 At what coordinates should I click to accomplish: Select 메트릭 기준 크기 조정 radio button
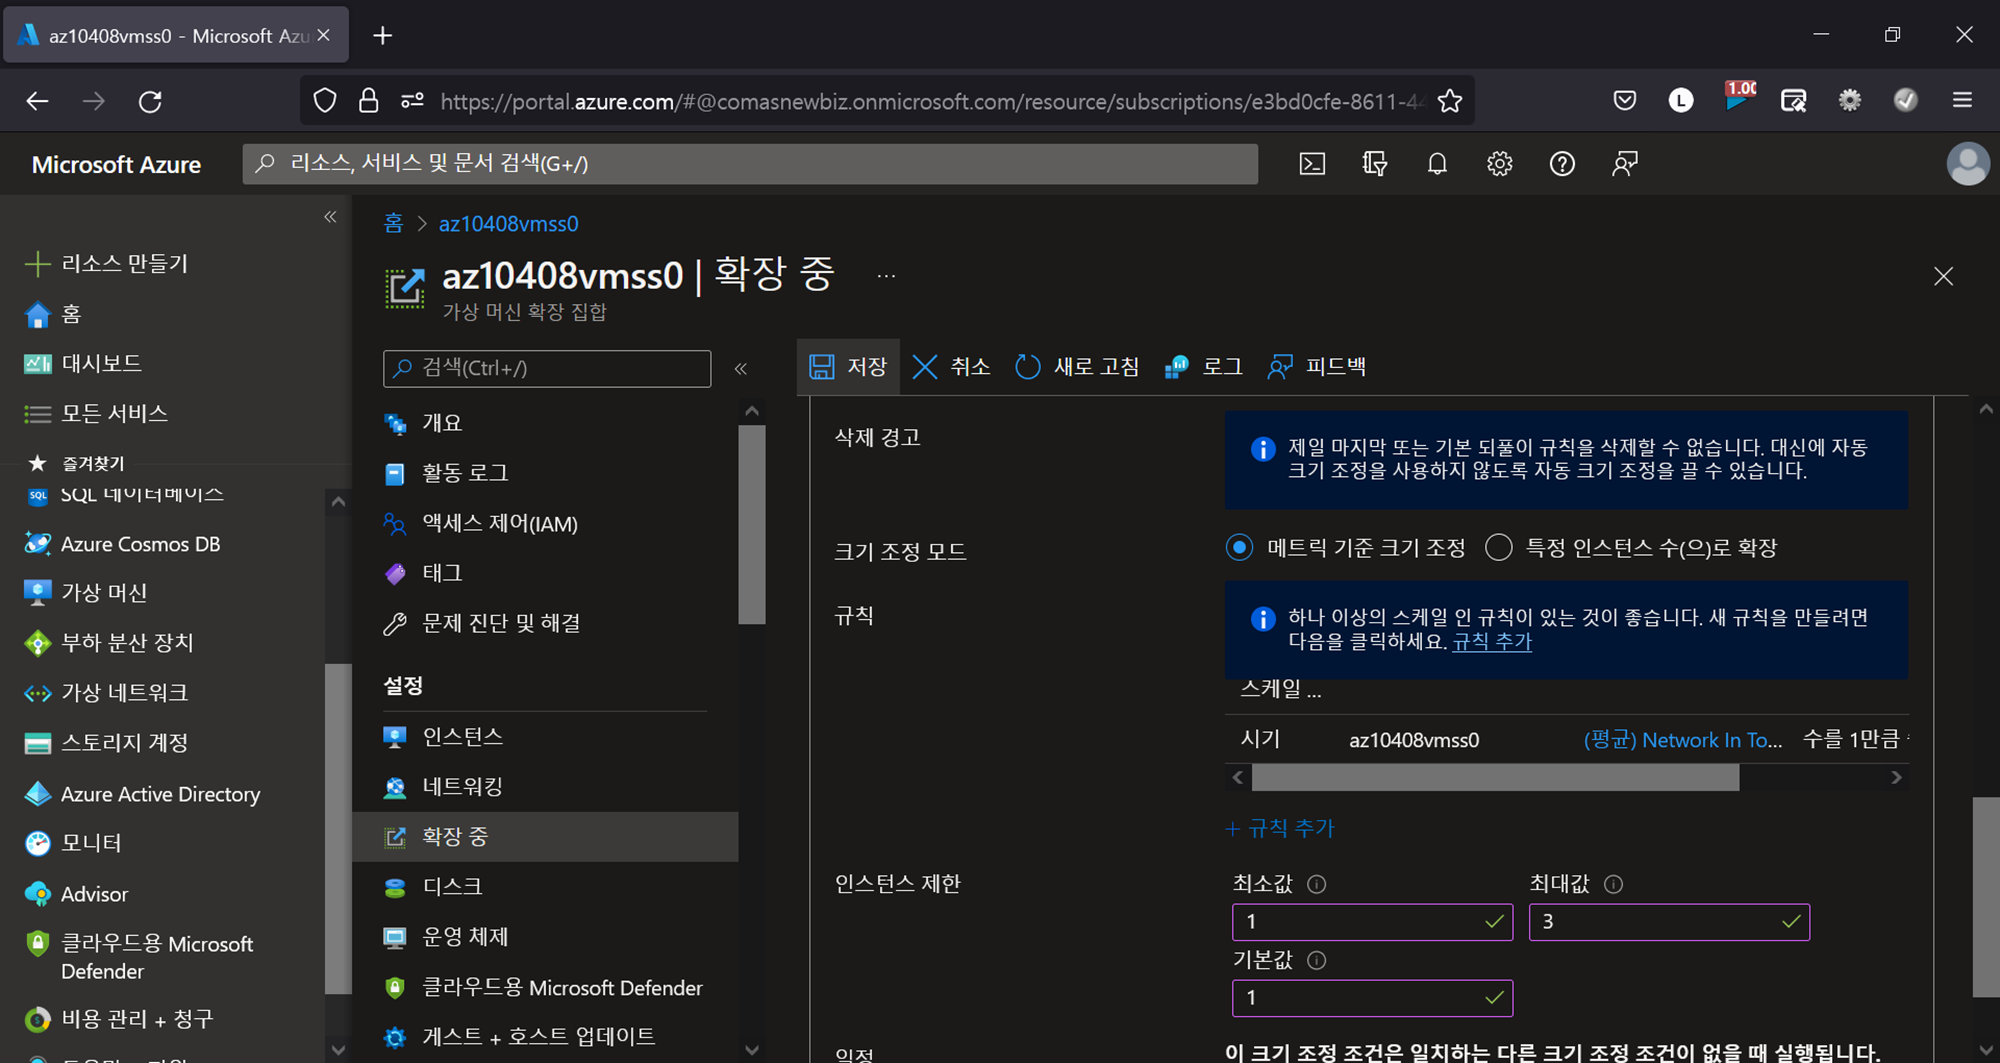pyautogui.click(x=1239, y=548)
